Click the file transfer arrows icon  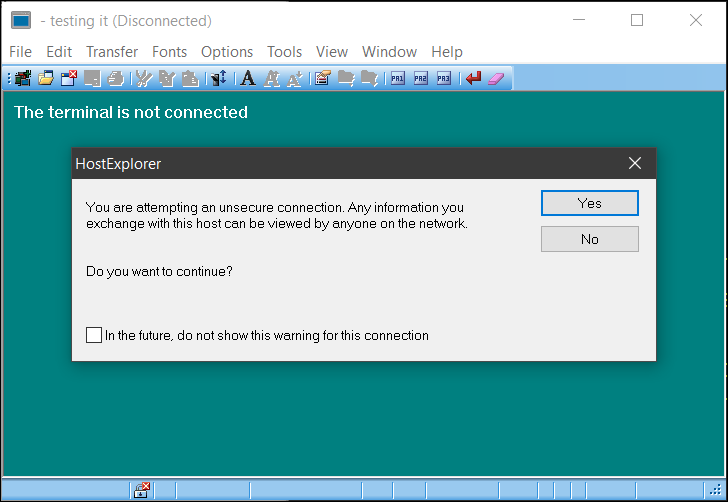(219, 78)
